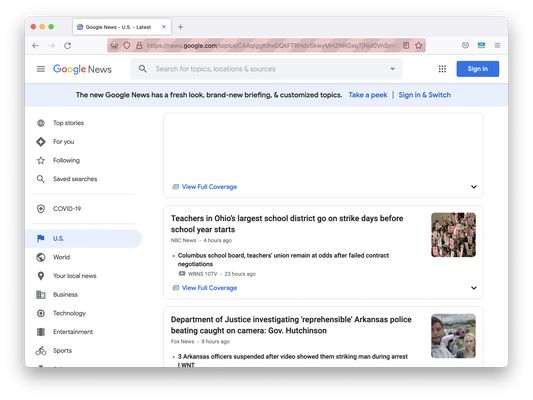Viewport: 533px width, 400px height.
Task: Click the Entertainment film icon
Action: point(41,332)
